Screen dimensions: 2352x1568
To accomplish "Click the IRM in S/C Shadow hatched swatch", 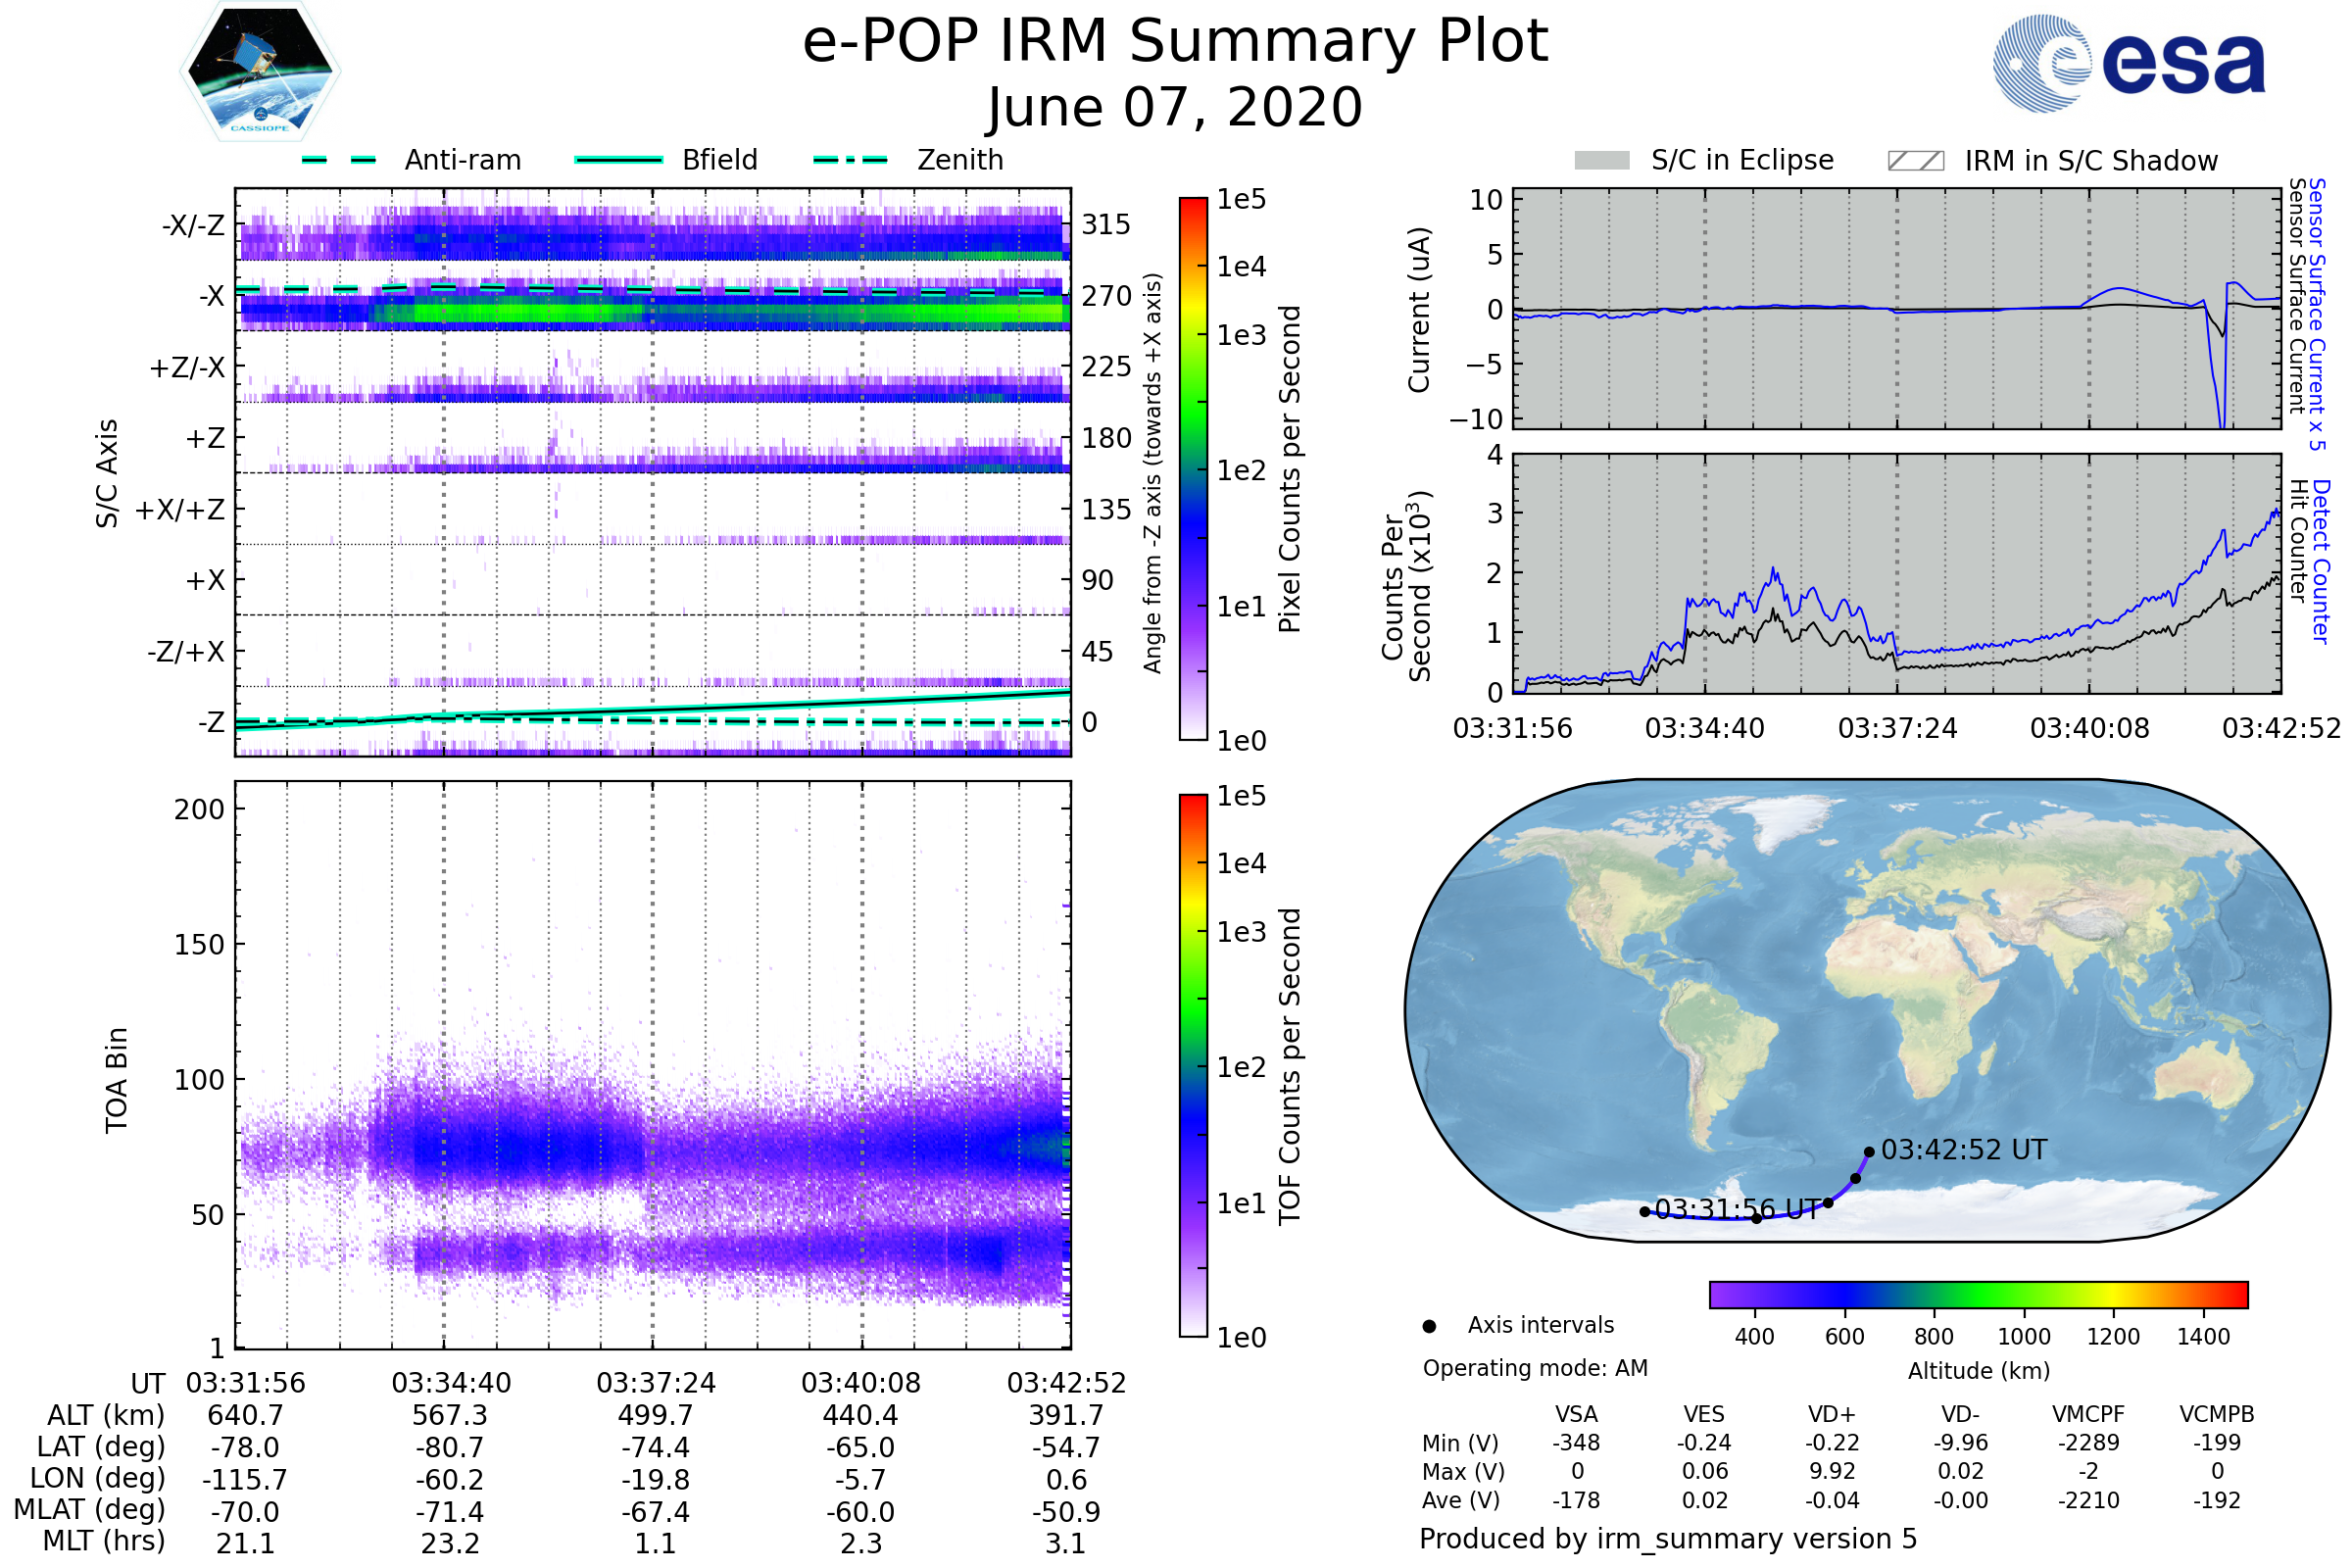I will 1915,161.
